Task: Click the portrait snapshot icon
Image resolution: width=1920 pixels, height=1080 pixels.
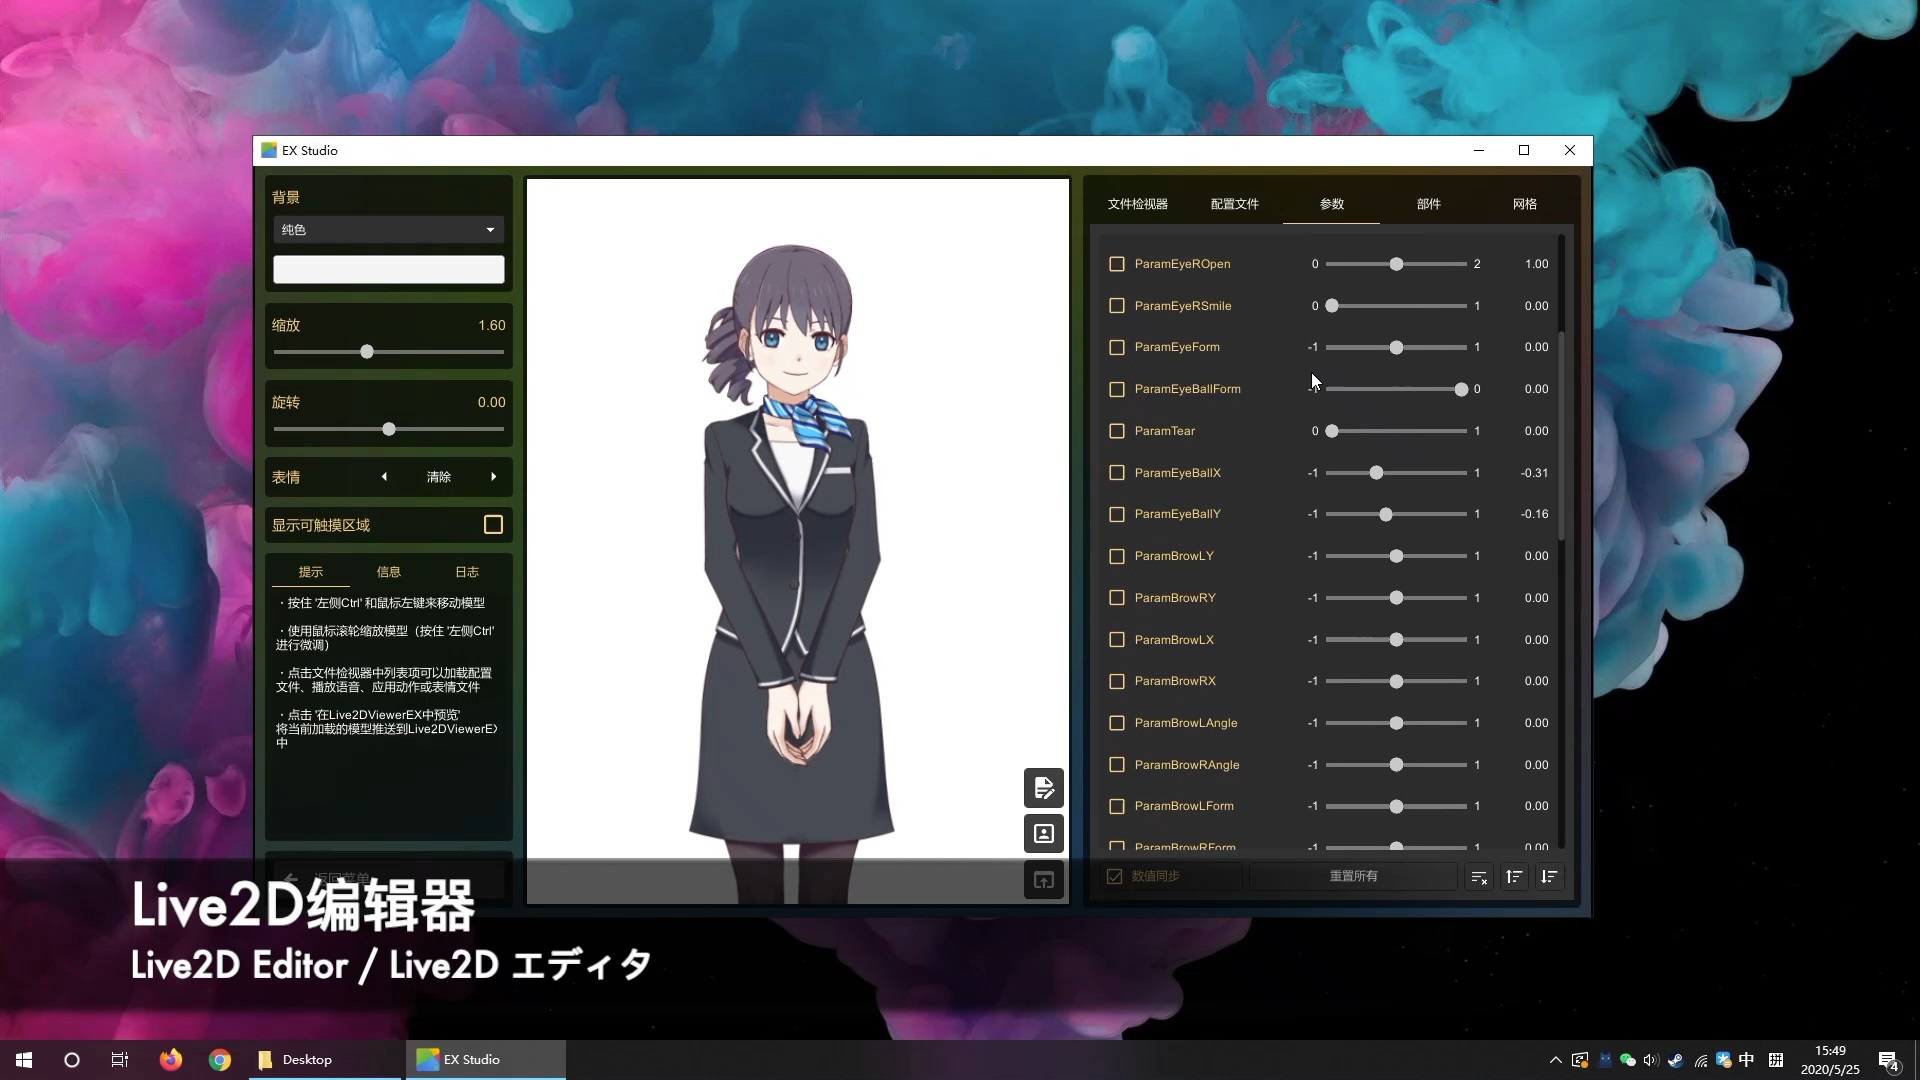Action: coord(1043,833)
